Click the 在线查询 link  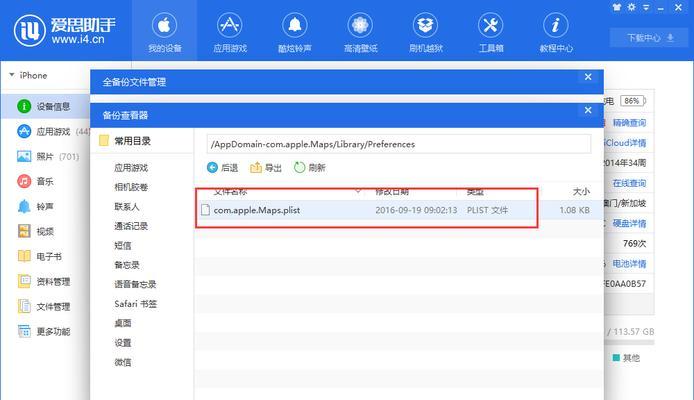(629, 183)
